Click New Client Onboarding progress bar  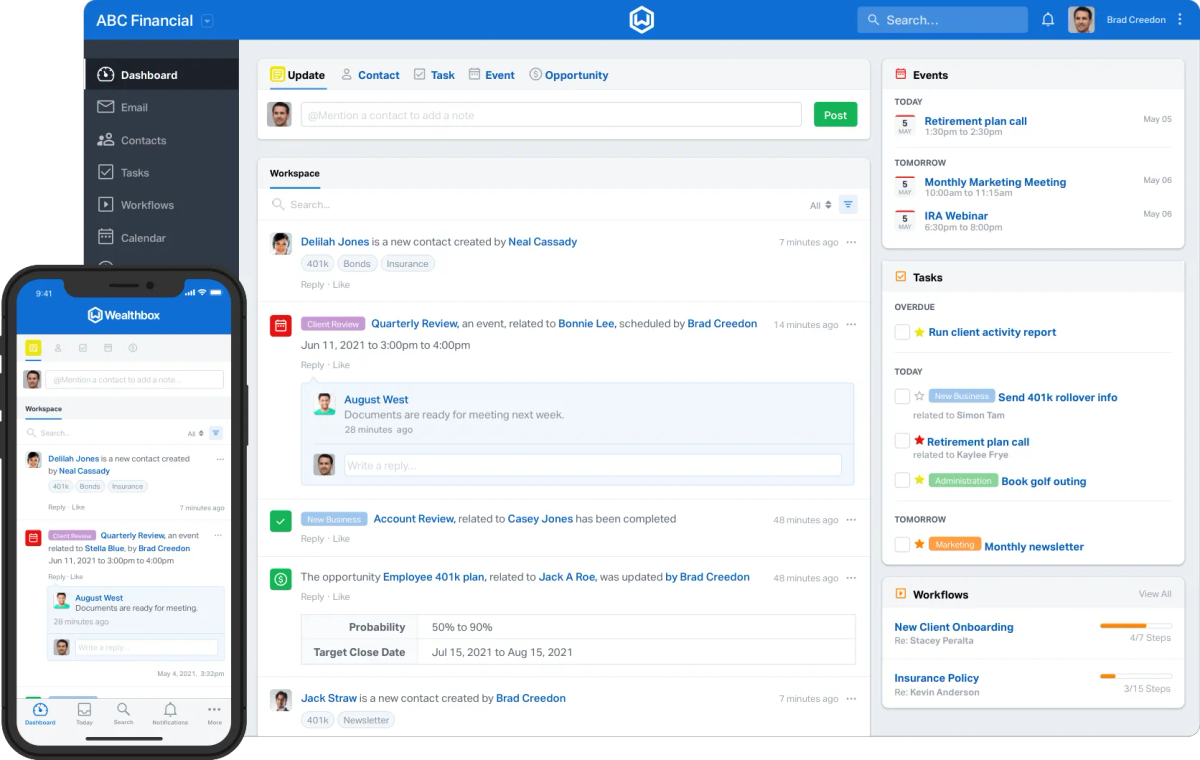point(1135,625)
